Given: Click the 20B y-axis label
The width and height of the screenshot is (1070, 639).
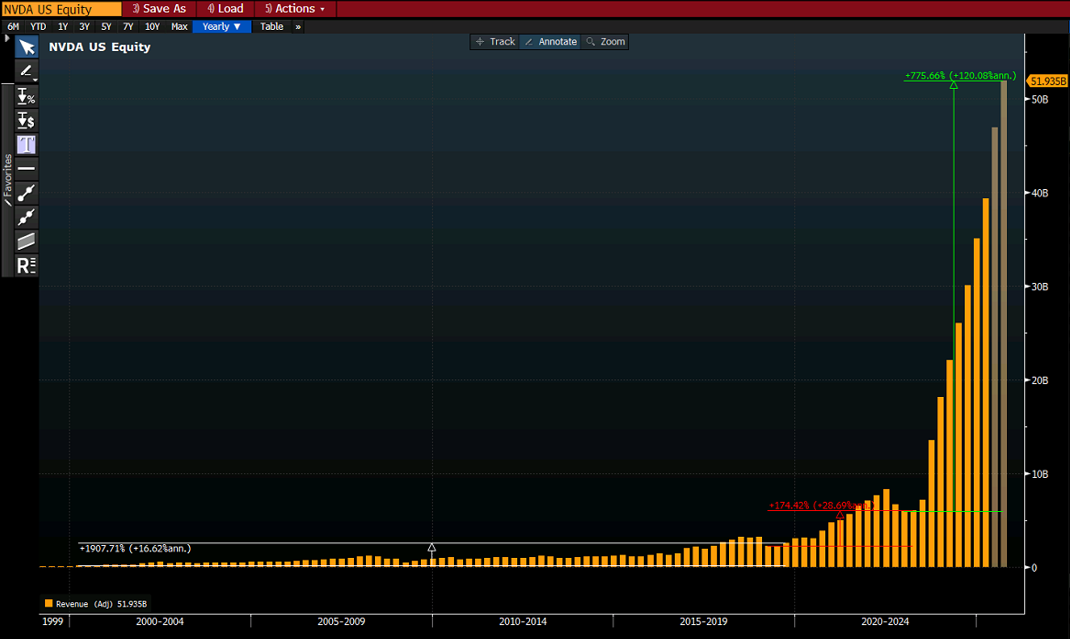Looking at the screenshot, I should click(1040, 380).
